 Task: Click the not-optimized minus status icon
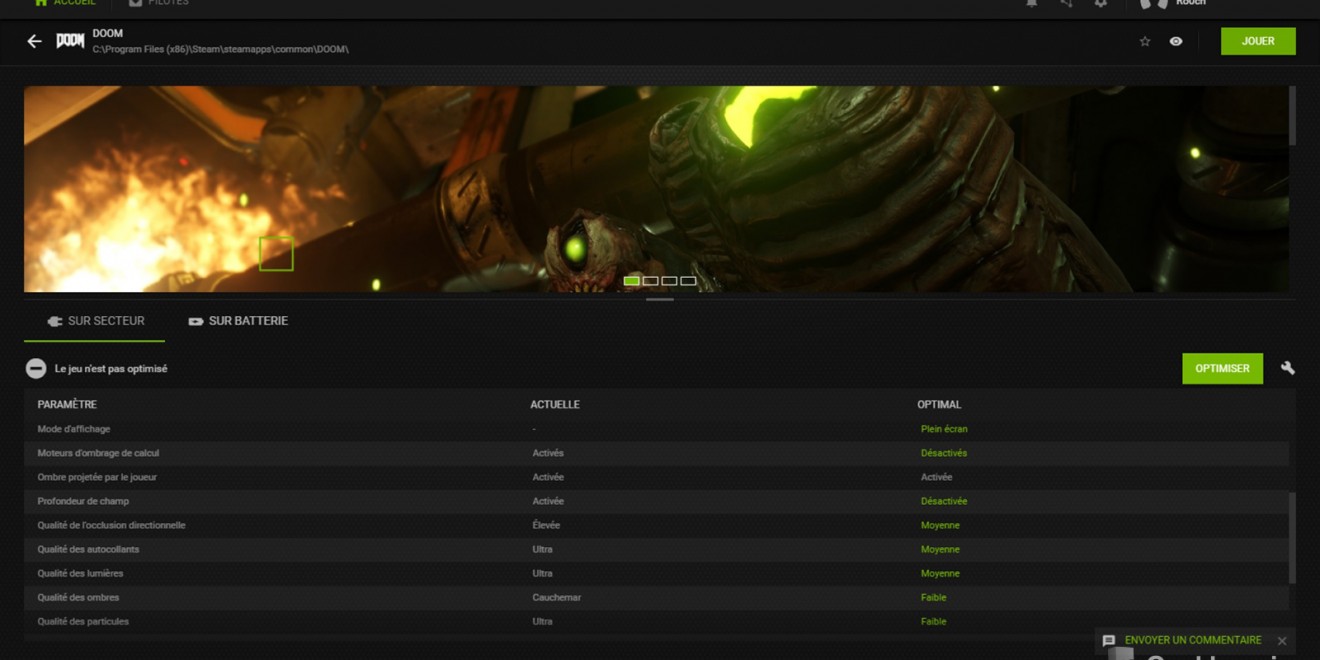pos(36,369)
